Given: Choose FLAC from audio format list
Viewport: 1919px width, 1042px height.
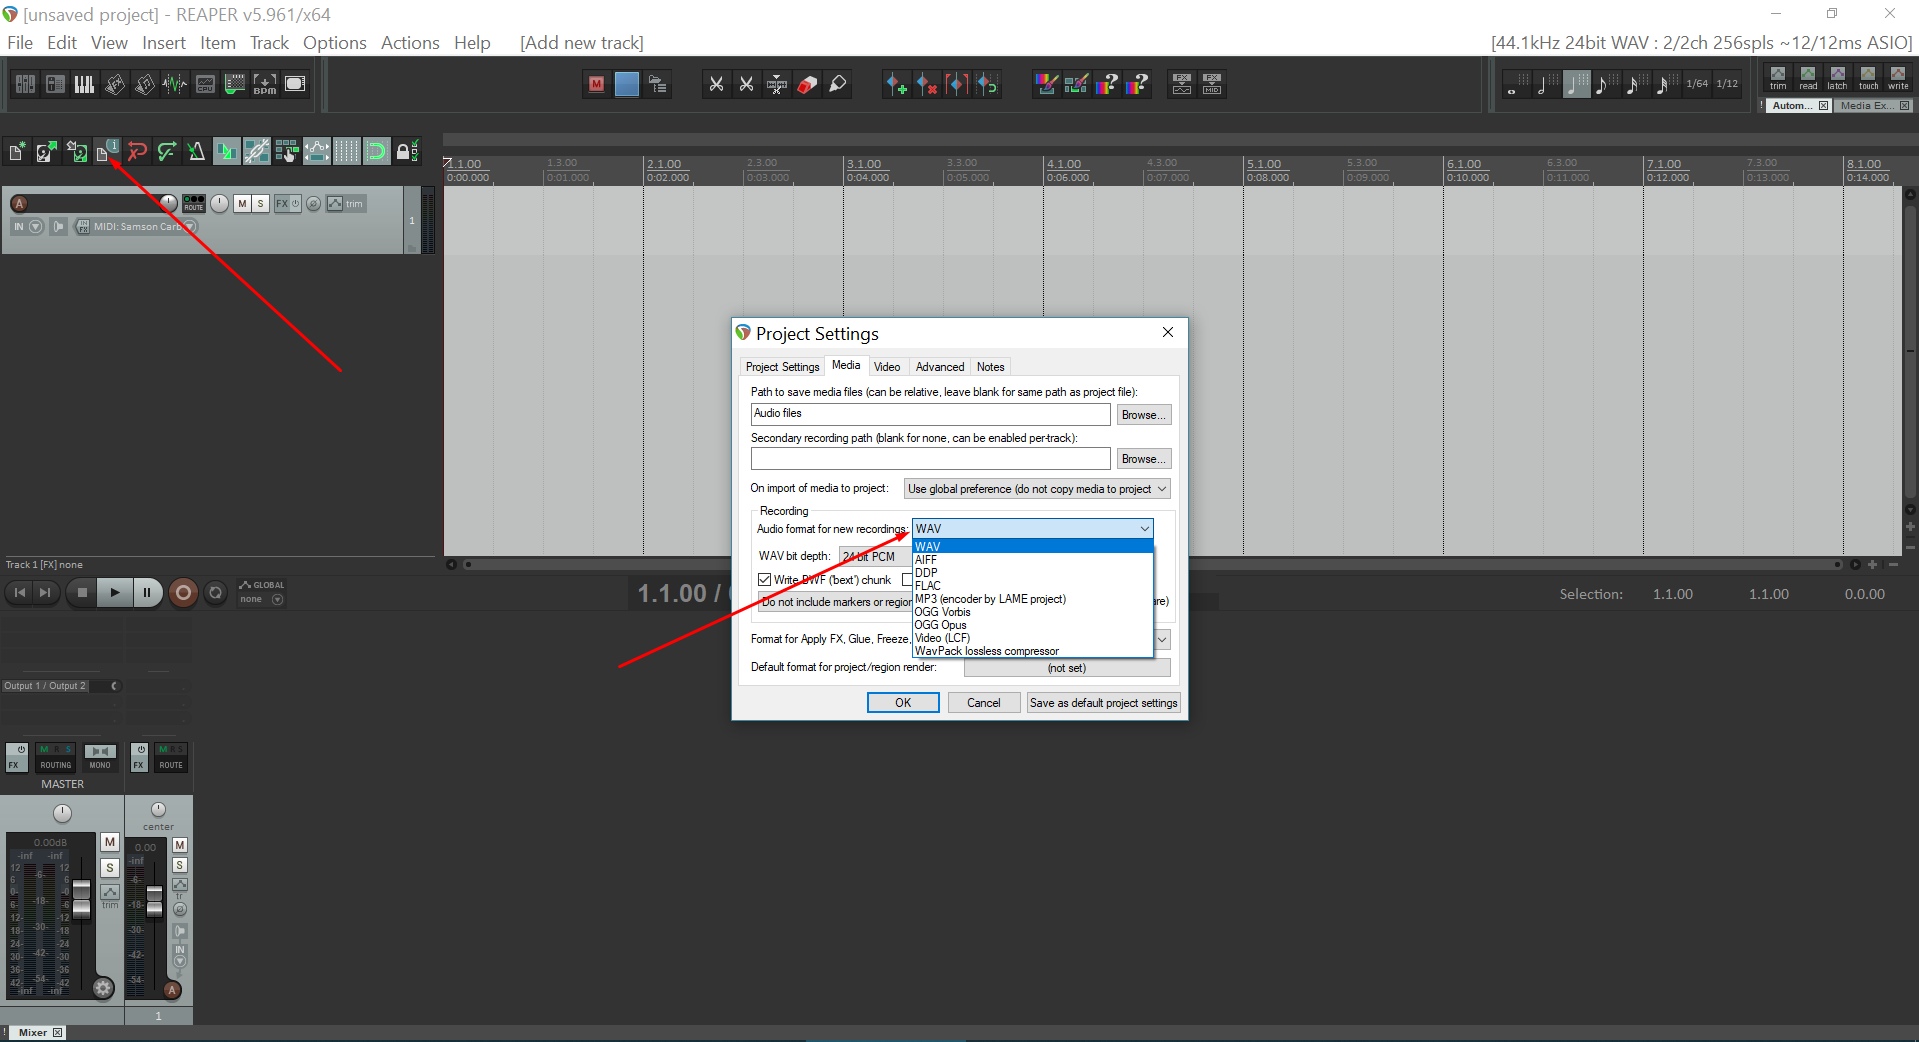Looking at the screenshot, I should coord(928,586).
